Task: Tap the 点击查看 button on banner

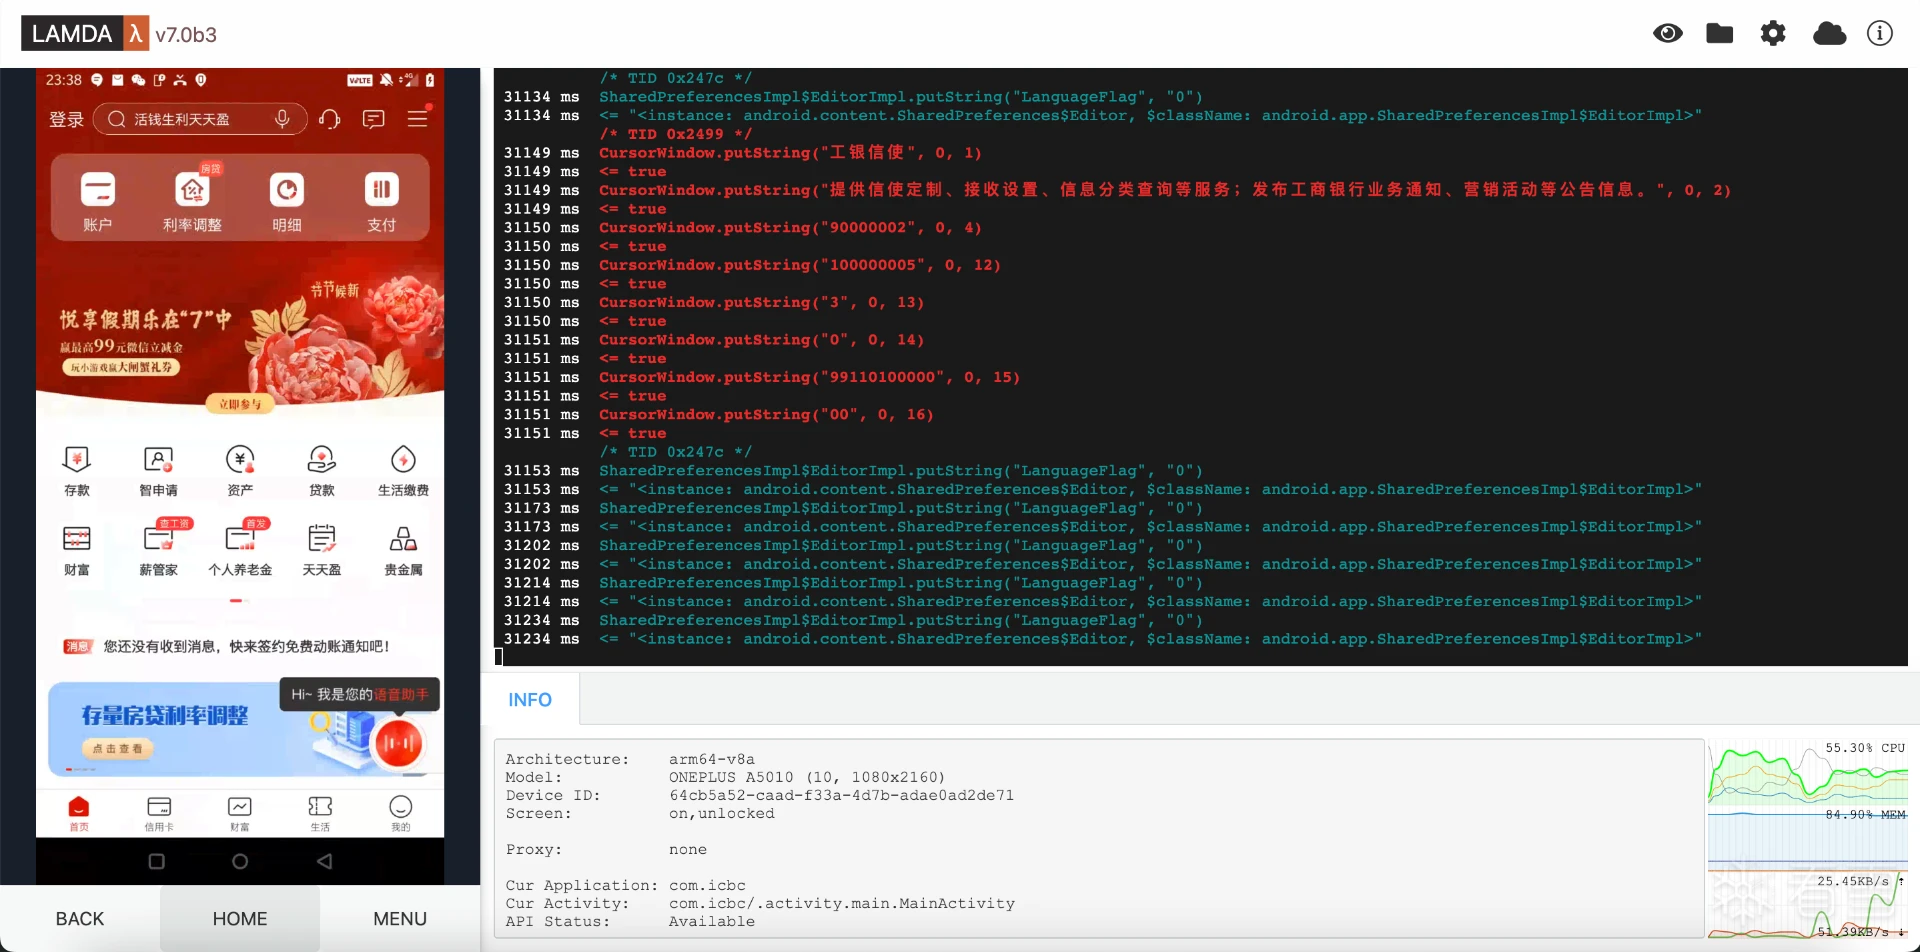Action: pyautogui.click(x=118, y=748)
